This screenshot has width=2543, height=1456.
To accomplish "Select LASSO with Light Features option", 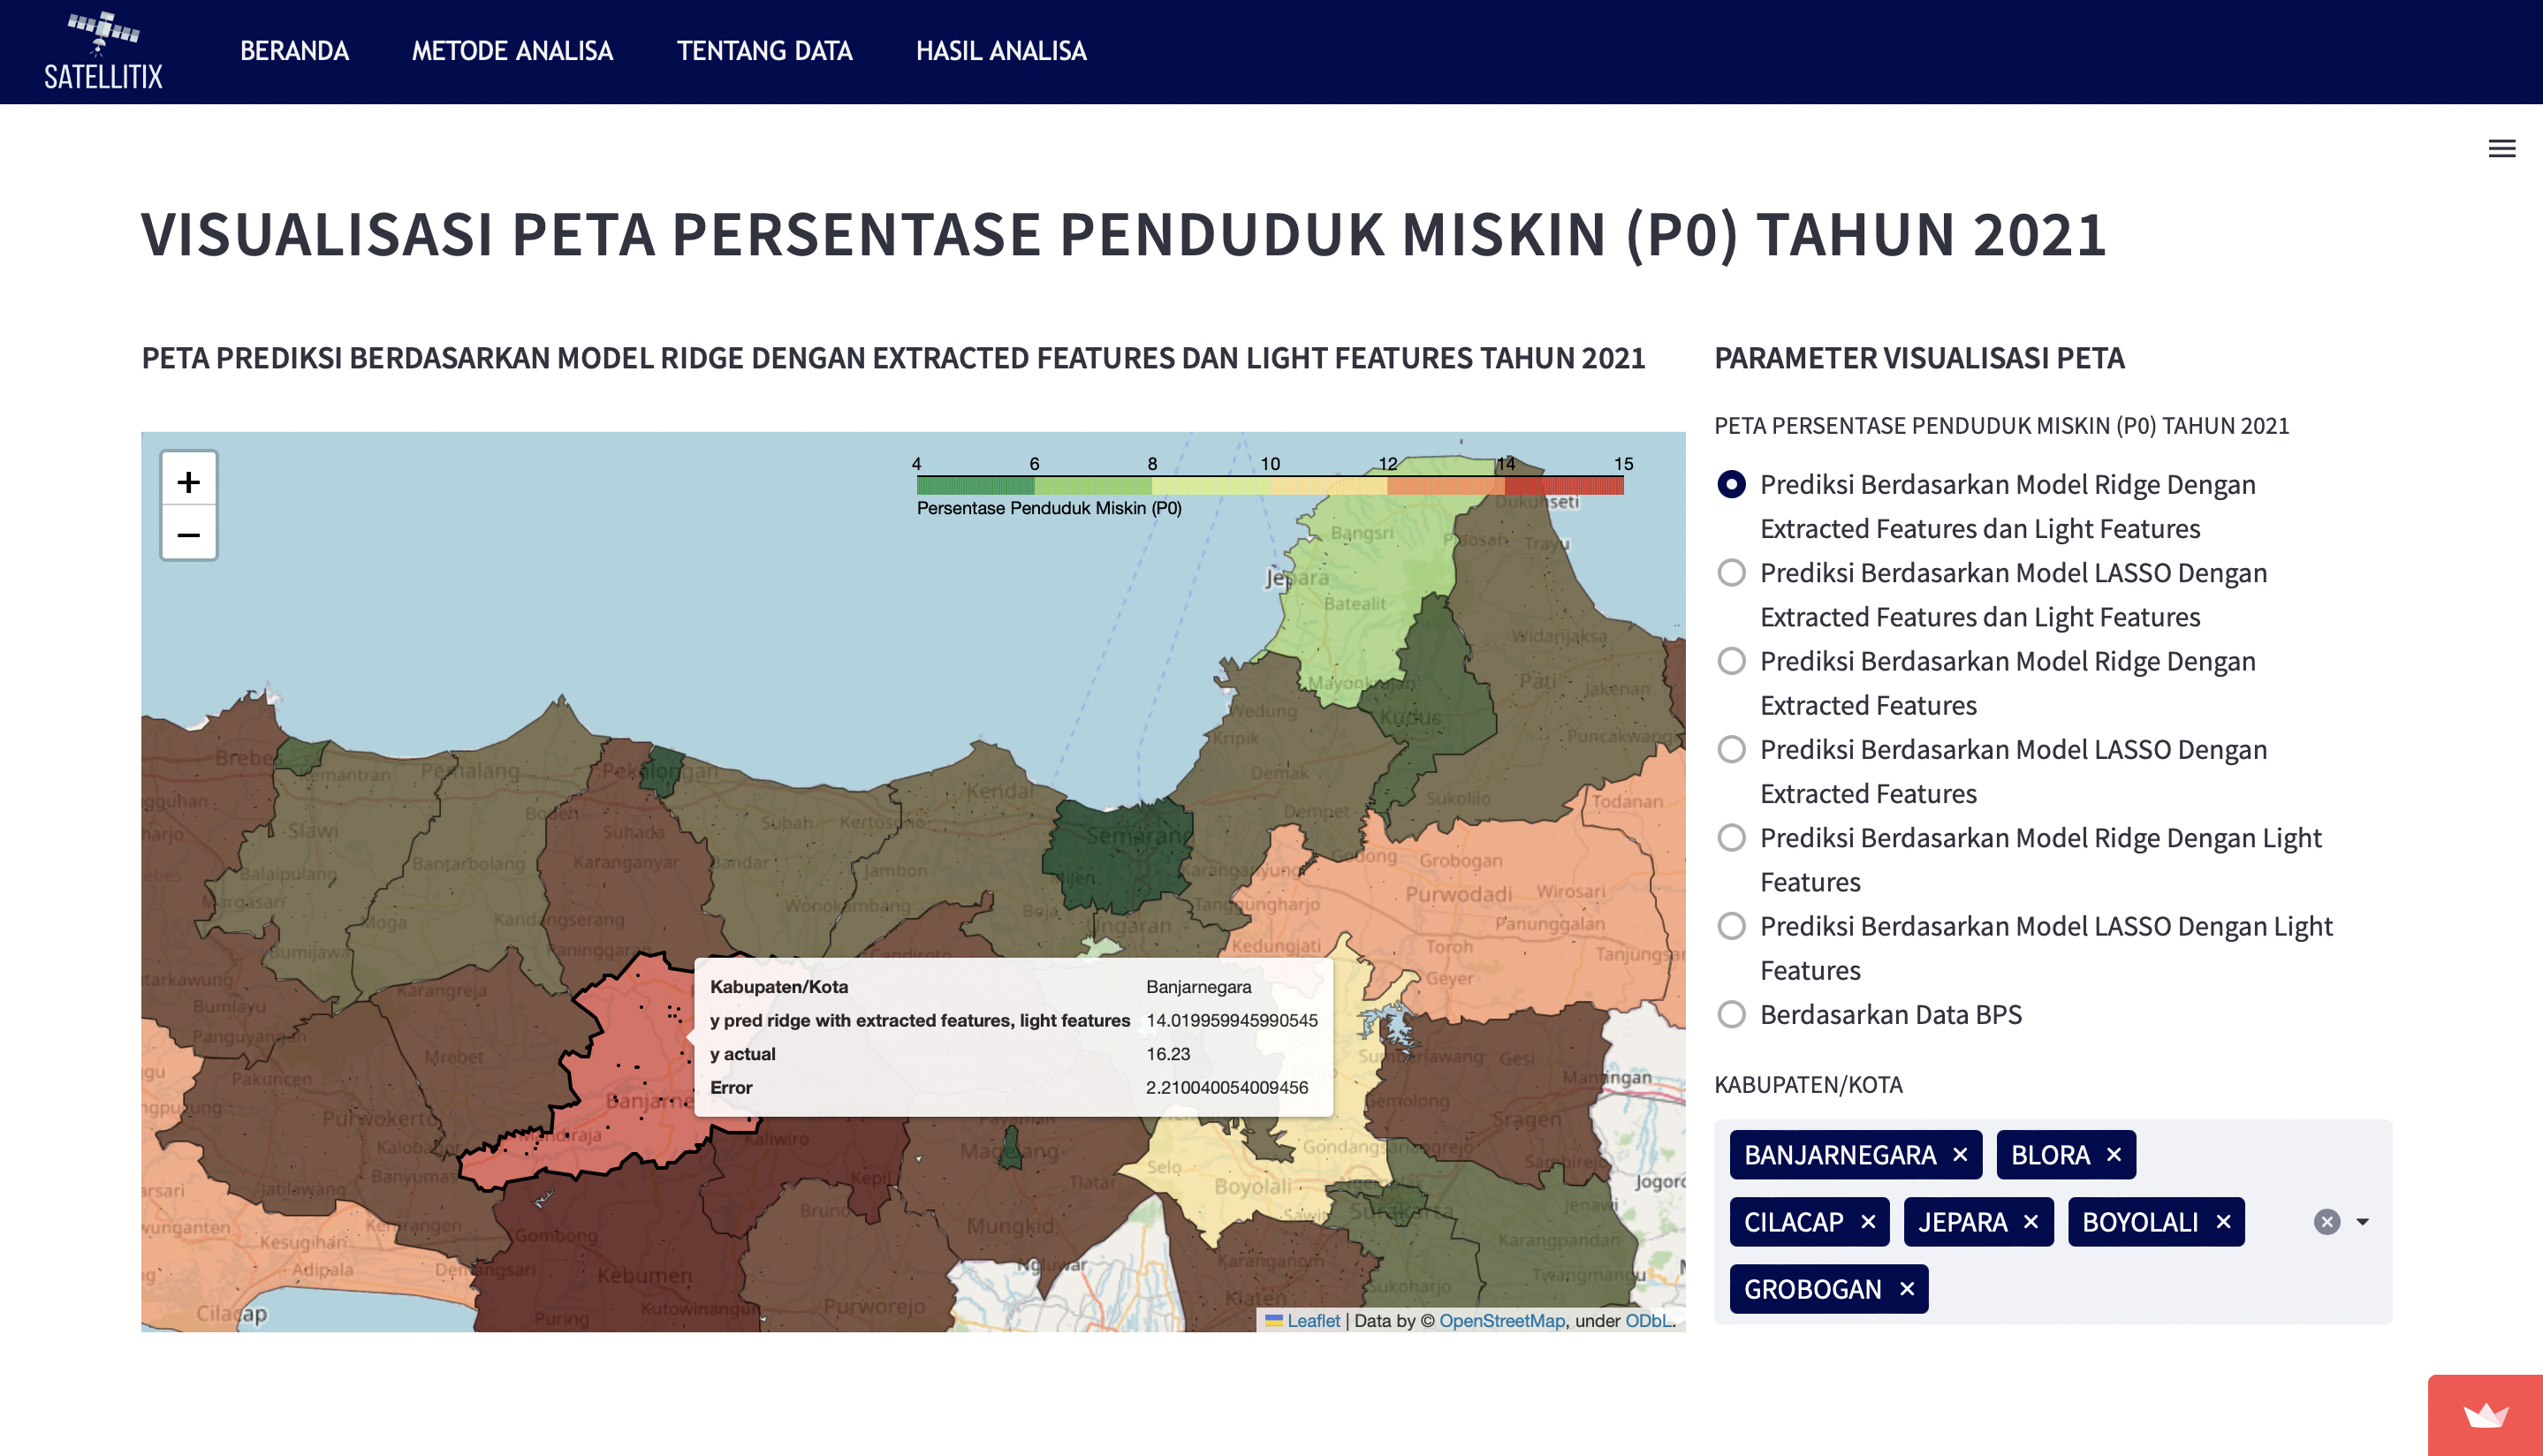I will pyautogui.click(x=1731, y=926).
